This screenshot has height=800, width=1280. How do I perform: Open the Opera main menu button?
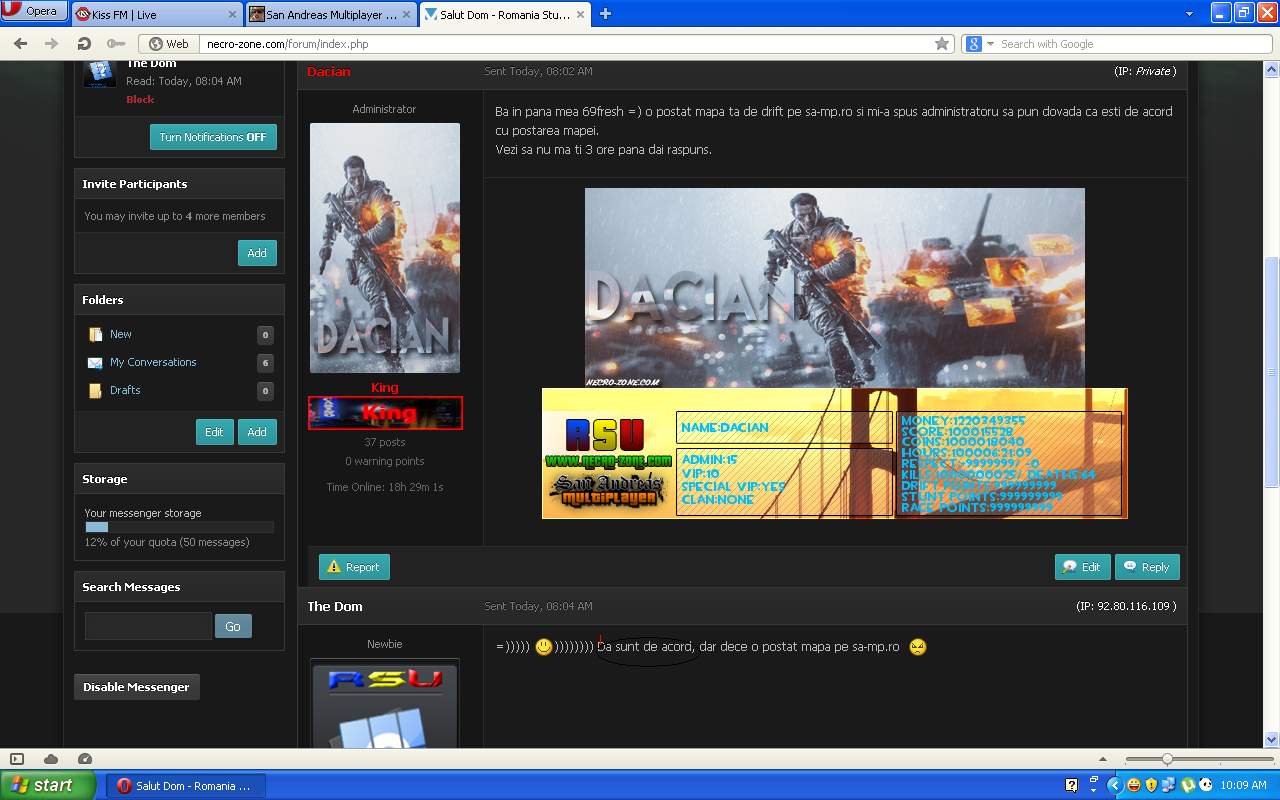[x=35, y=12]
